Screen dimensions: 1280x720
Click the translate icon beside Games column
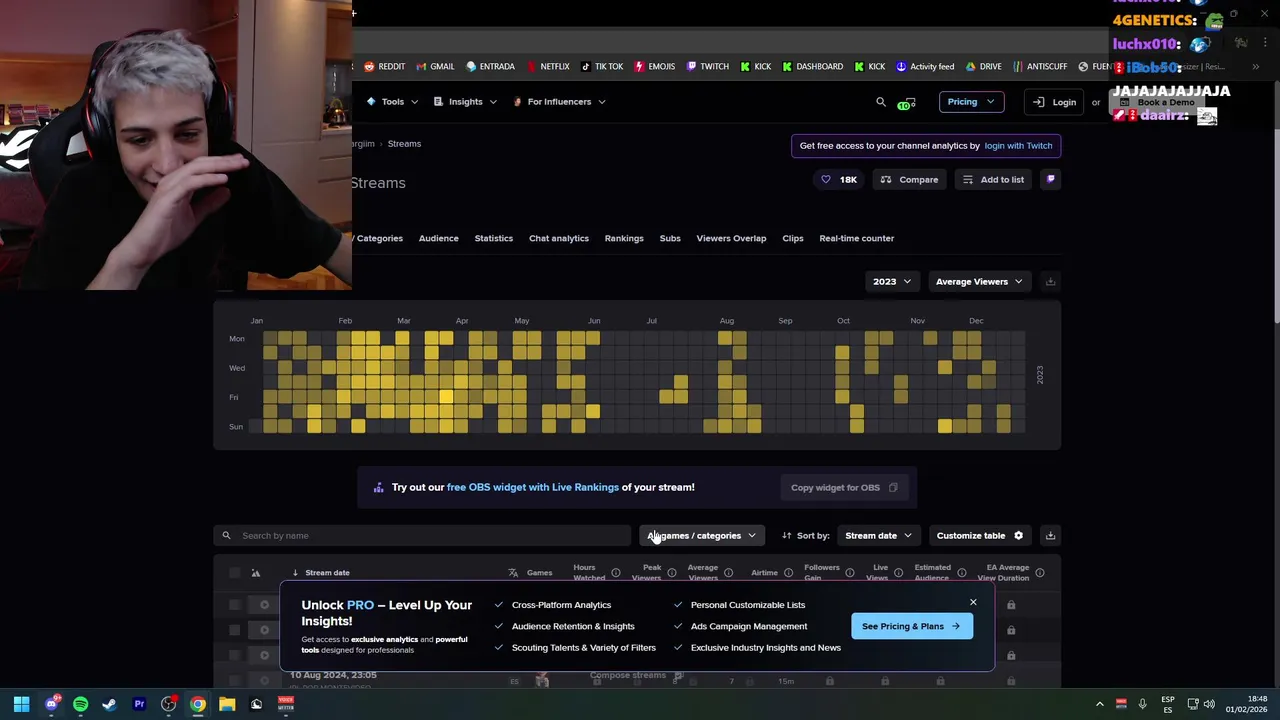(513, 573)
